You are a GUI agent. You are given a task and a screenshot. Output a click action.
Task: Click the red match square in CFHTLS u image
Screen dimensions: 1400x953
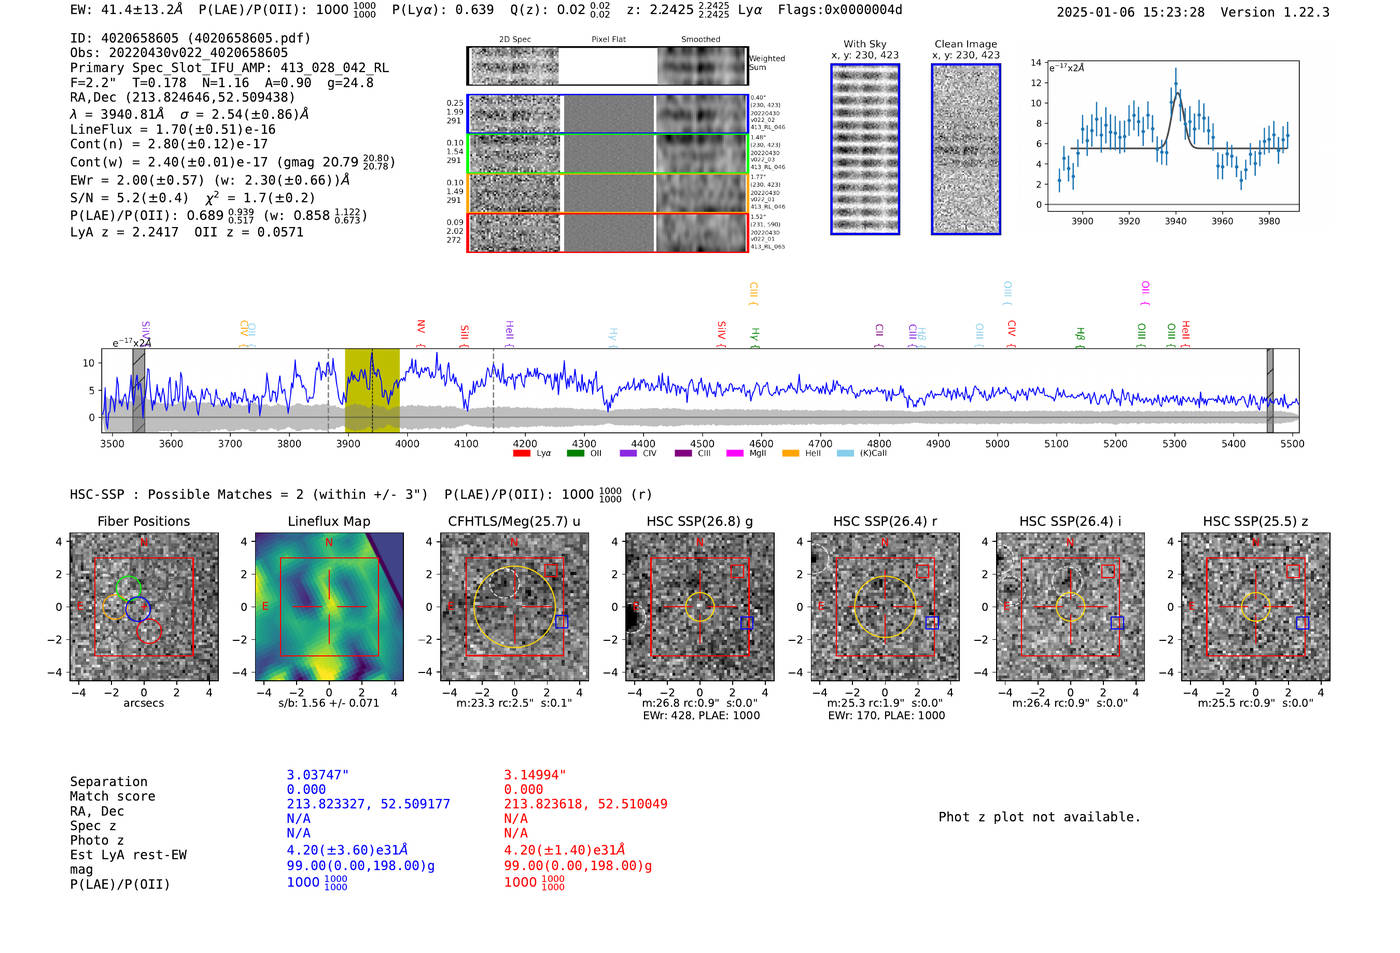552,570
